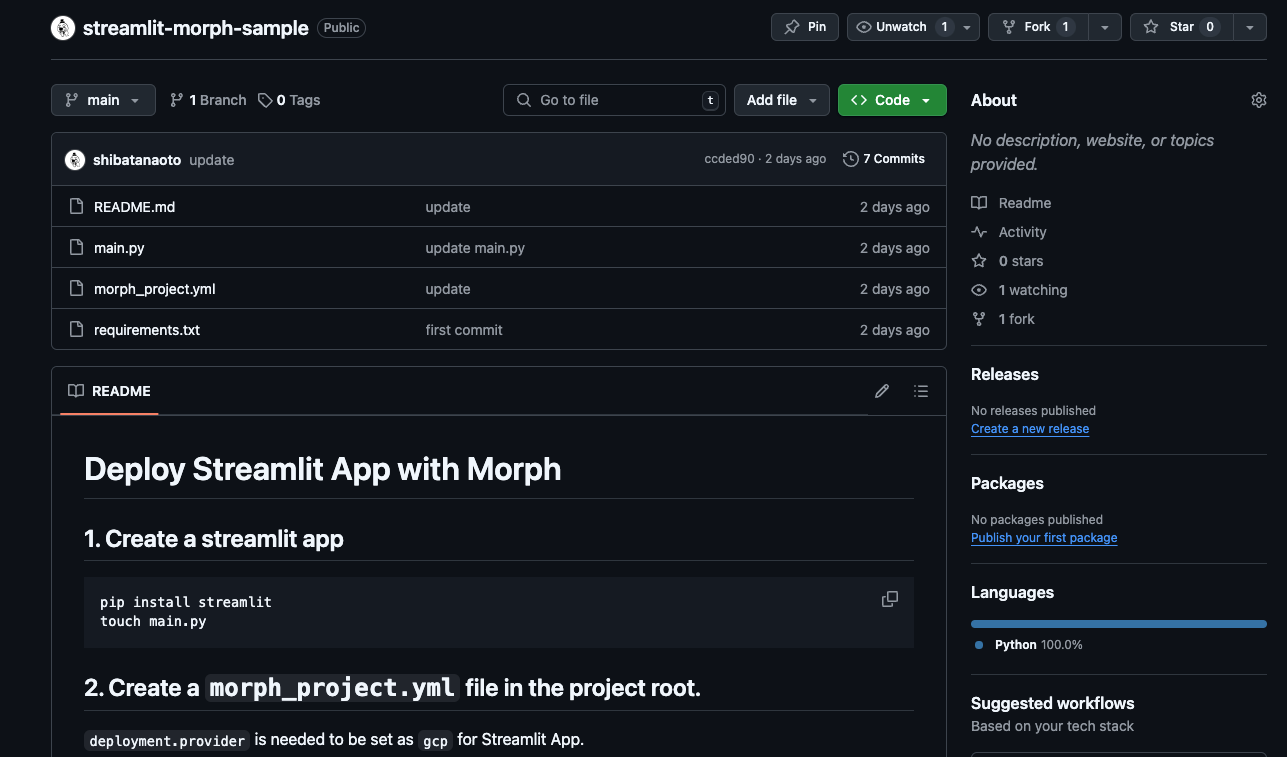The image size is (1287, 757).
Task: Open the main branch selector
Action: coord(103,100)
